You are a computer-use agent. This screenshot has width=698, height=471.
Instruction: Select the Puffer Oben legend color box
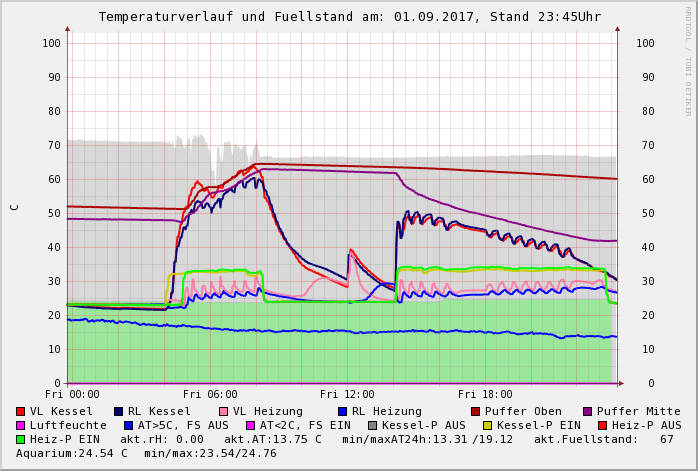pos(475,411)
